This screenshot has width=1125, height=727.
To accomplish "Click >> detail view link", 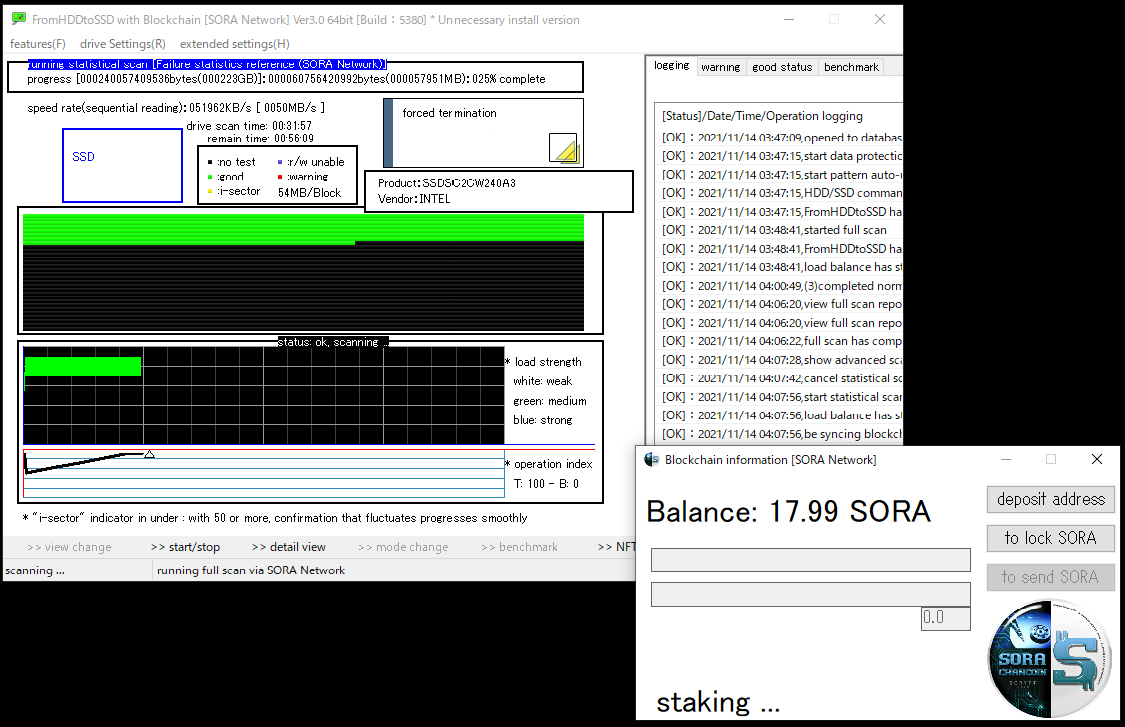I will (288, 547).
